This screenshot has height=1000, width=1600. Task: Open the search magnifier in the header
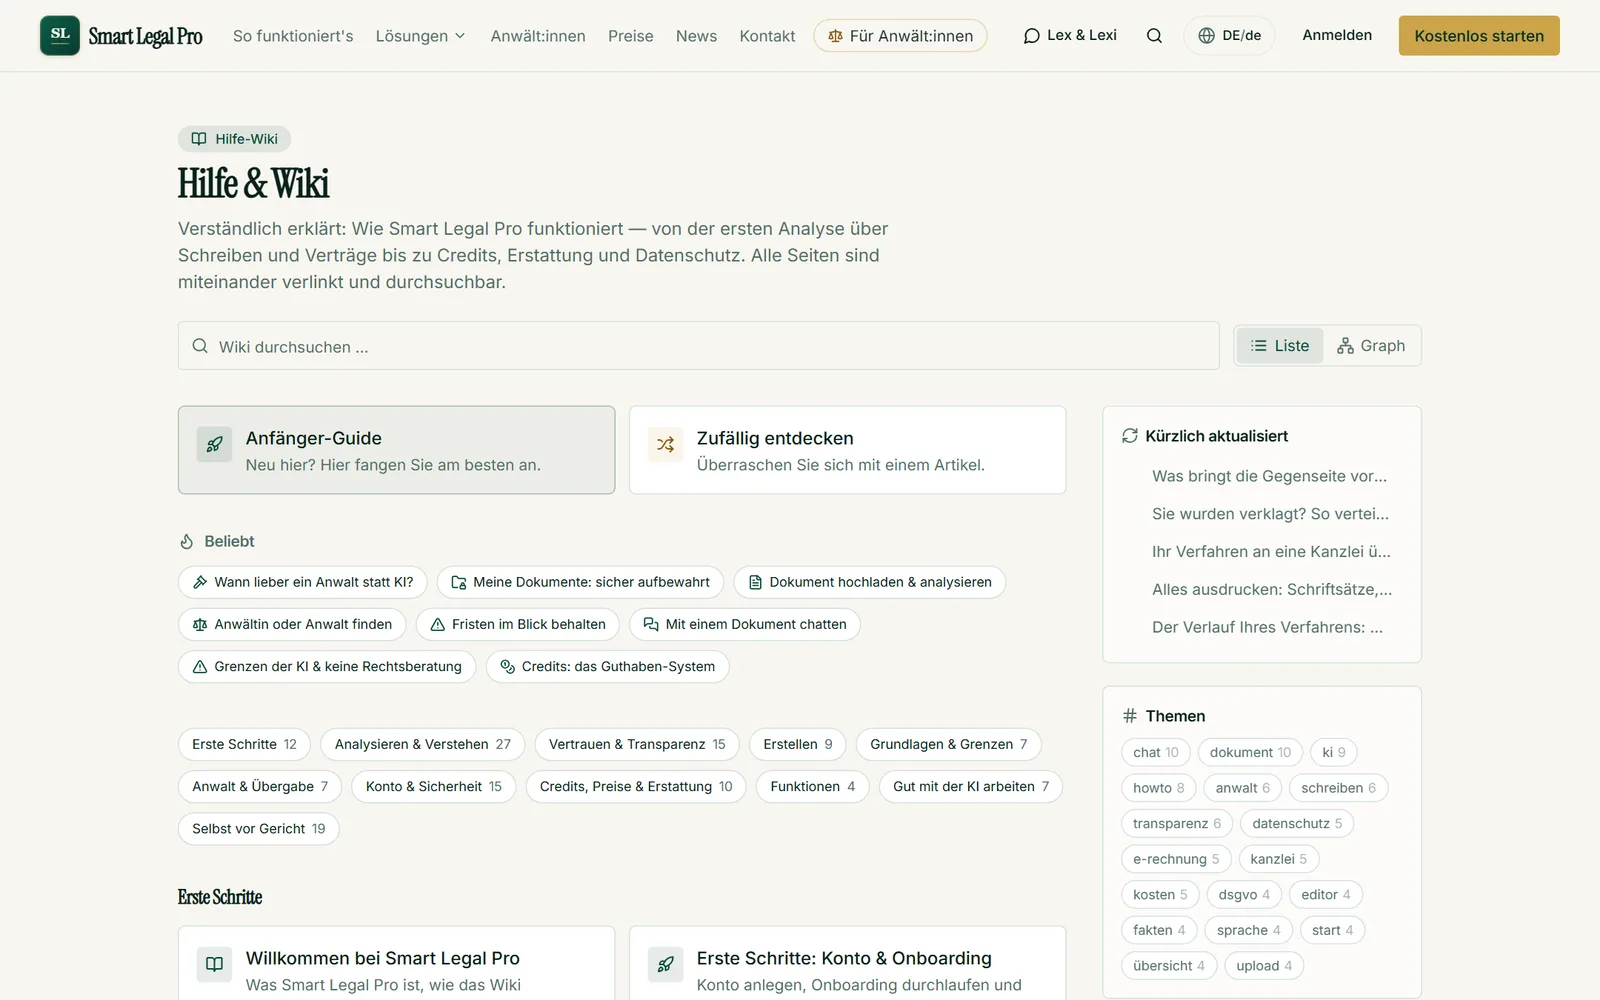click(x=1154, y=36)
